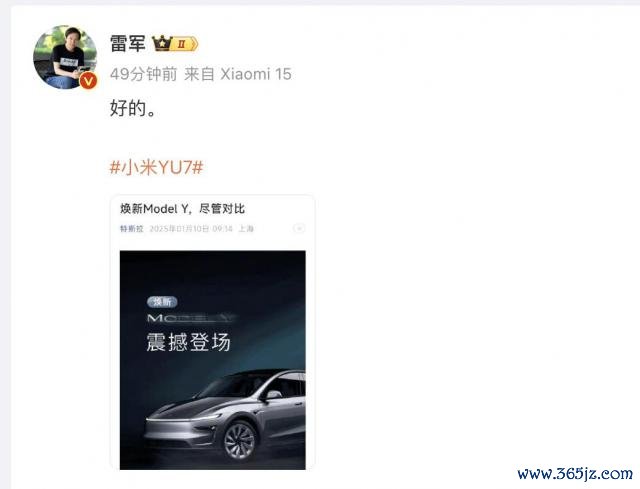
Task: Open 雷军's profile avatar photo
Action: click(65, 57)
